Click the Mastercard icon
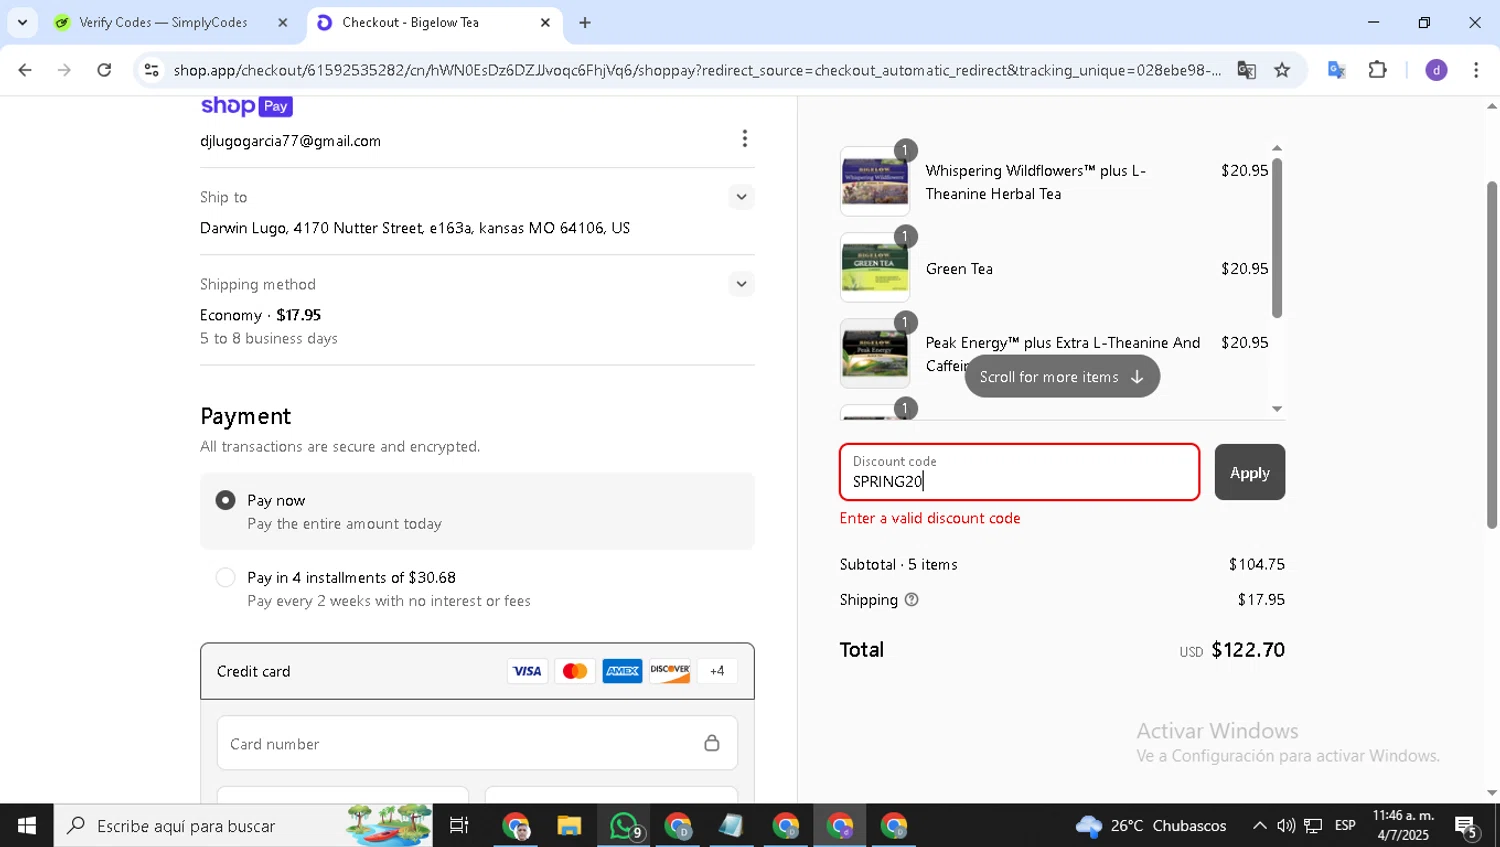This screenshot has width=1500, height=847. pyautogui.click(x=575, y=671)
